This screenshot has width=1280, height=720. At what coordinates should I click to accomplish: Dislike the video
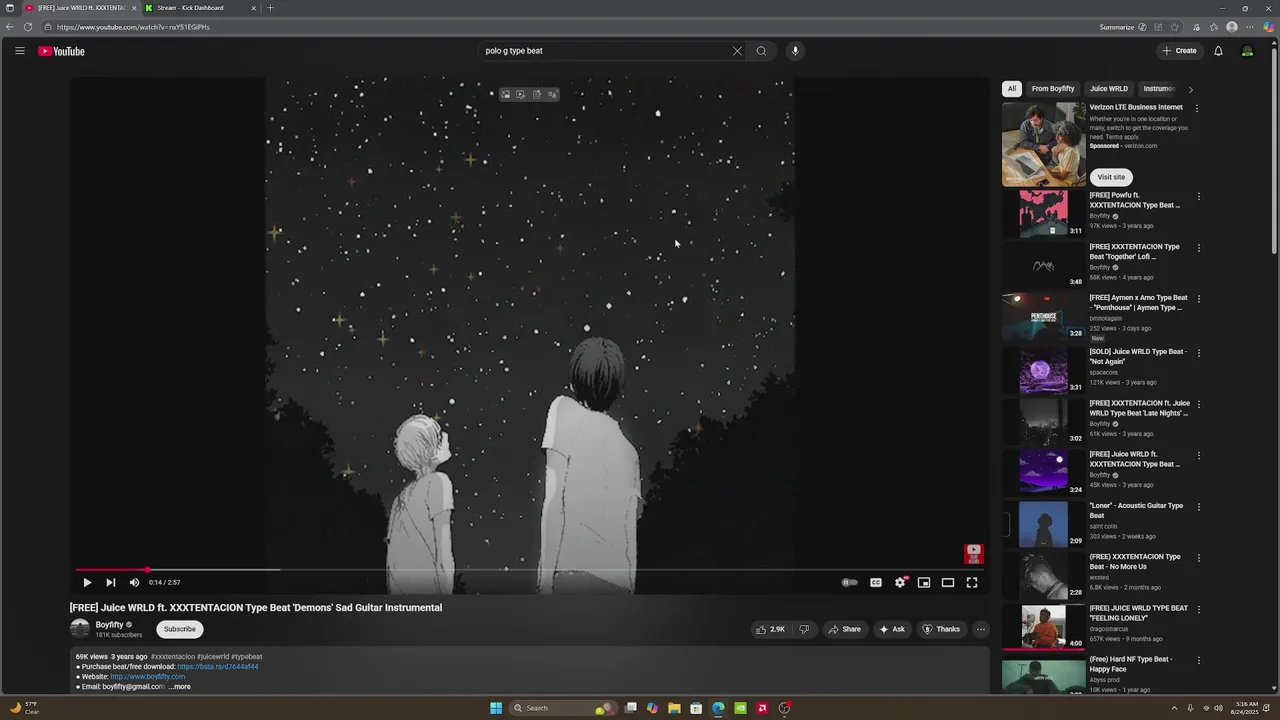[x=804, y=629]
